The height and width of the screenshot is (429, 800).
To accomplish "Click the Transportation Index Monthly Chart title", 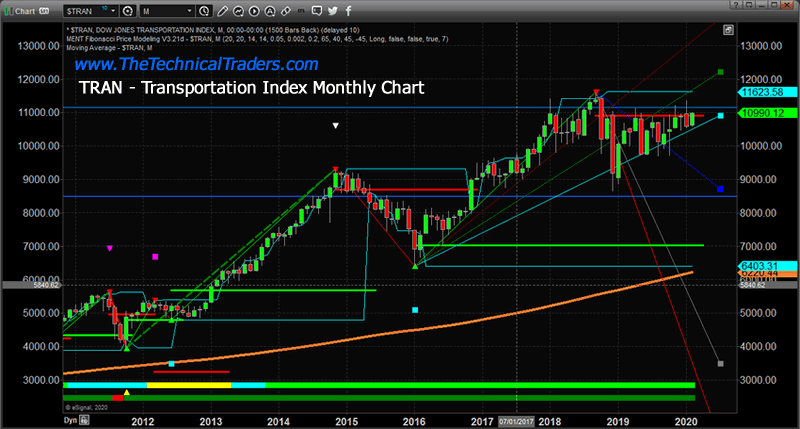I will tap(252, 88).
